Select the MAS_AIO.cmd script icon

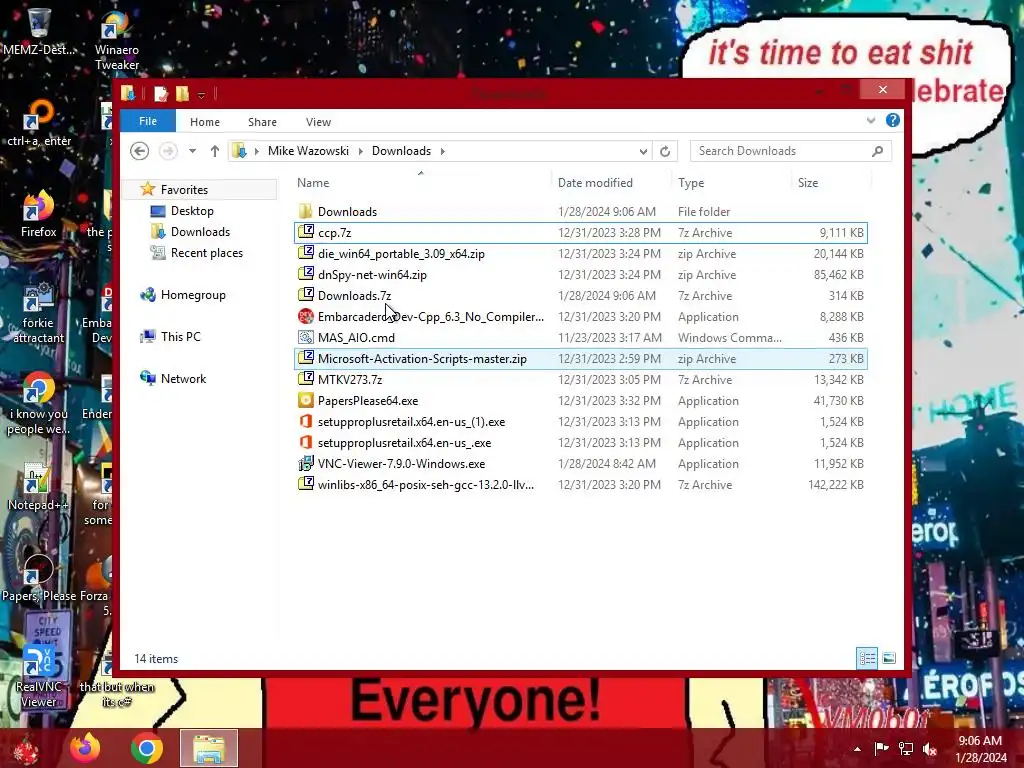305,337
